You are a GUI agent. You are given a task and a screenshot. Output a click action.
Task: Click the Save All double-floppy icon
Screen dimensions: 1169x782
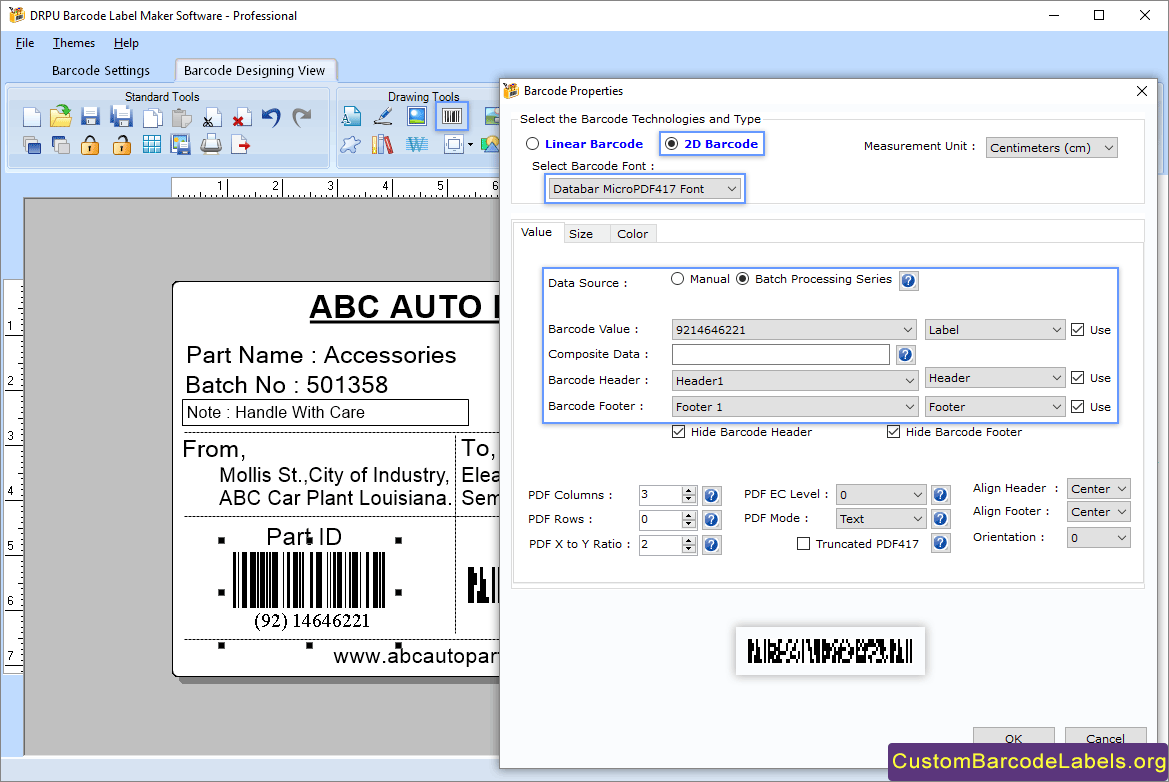point(121,116)
